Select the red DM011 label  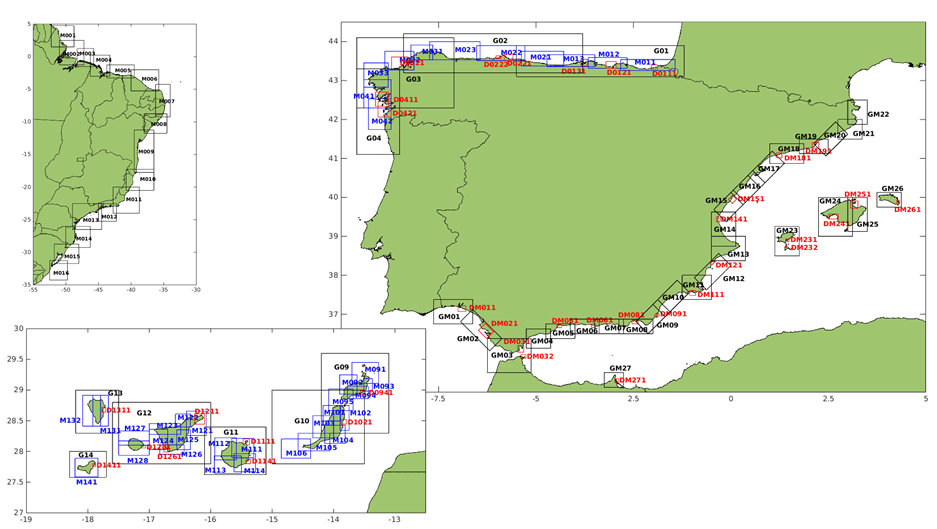pyautogui.click(x=482, y=308)
